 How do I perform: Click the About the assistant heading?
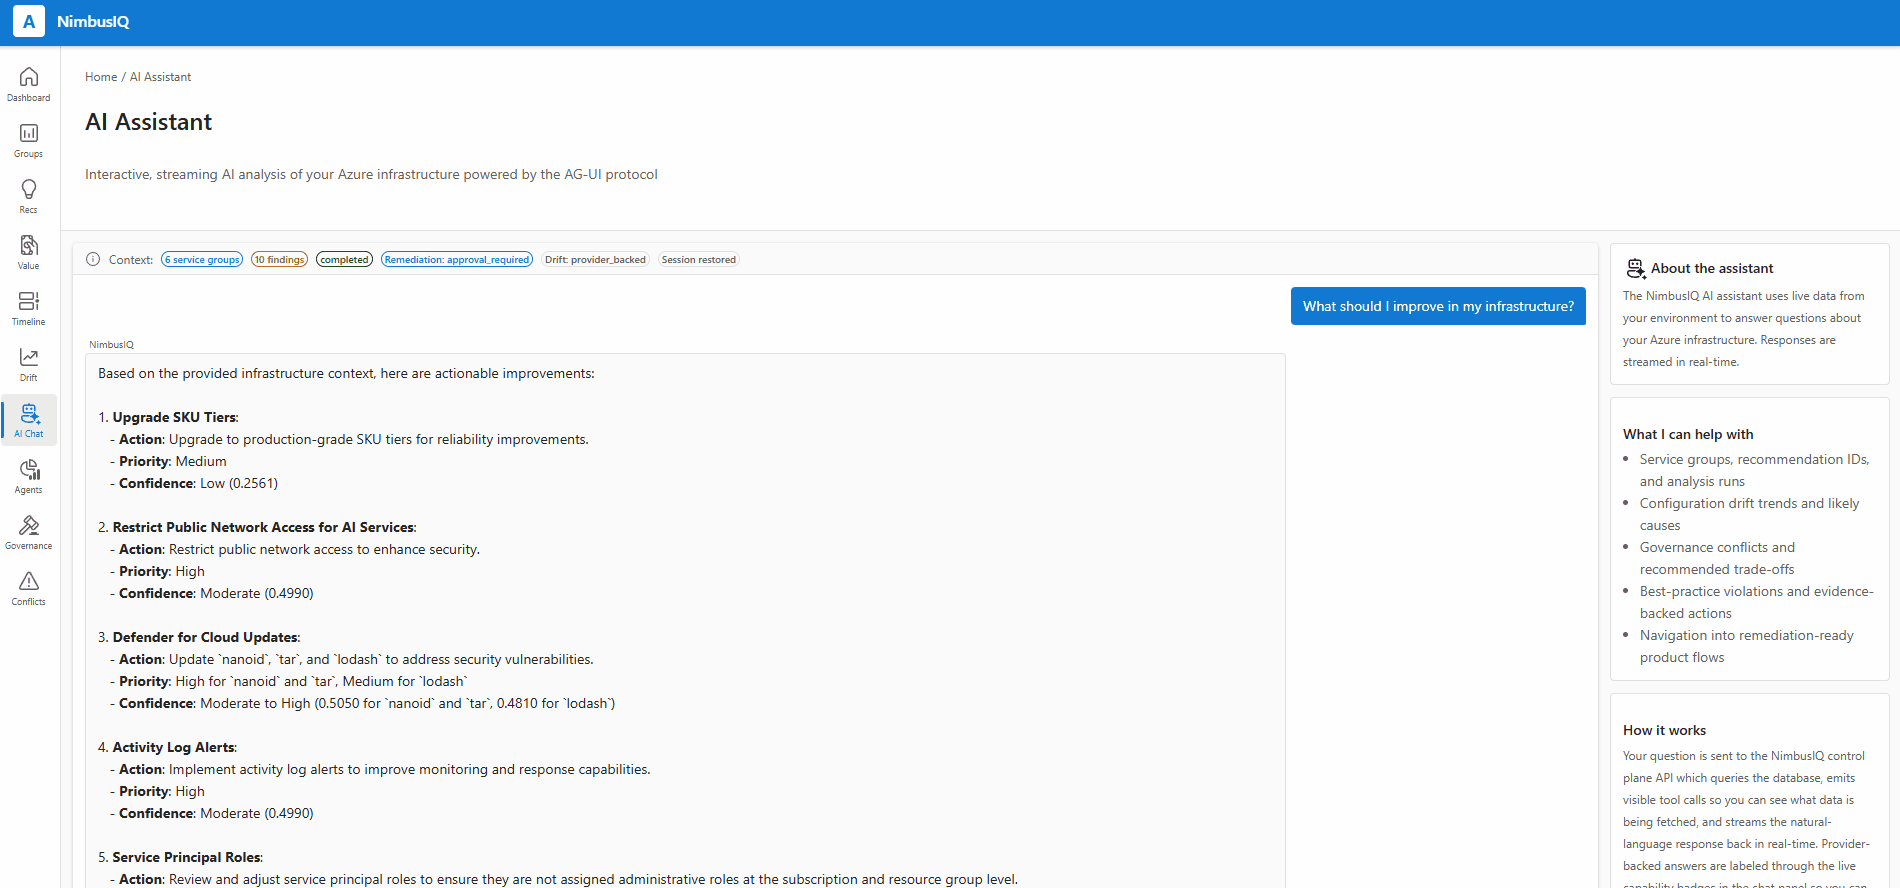point(1712,268)
